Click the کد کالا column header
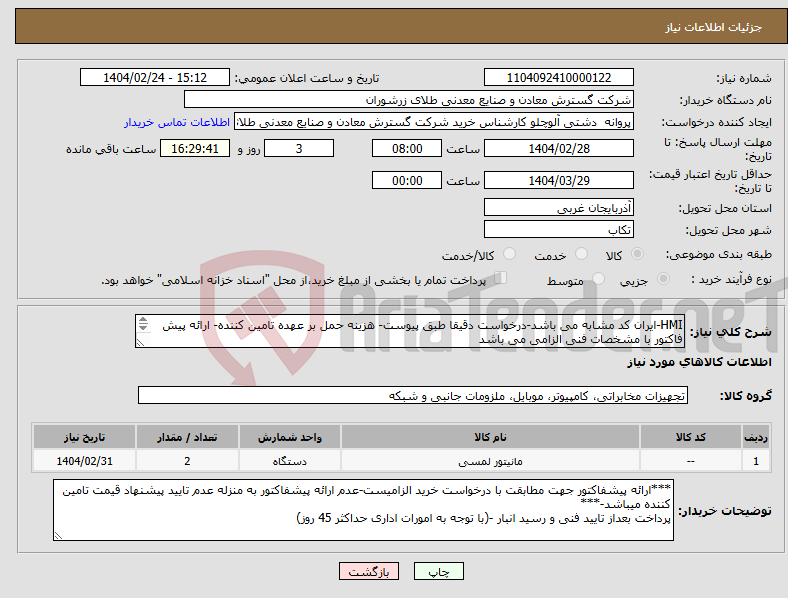Viewport: 788px width, 598px height. (x=691, y=437)
